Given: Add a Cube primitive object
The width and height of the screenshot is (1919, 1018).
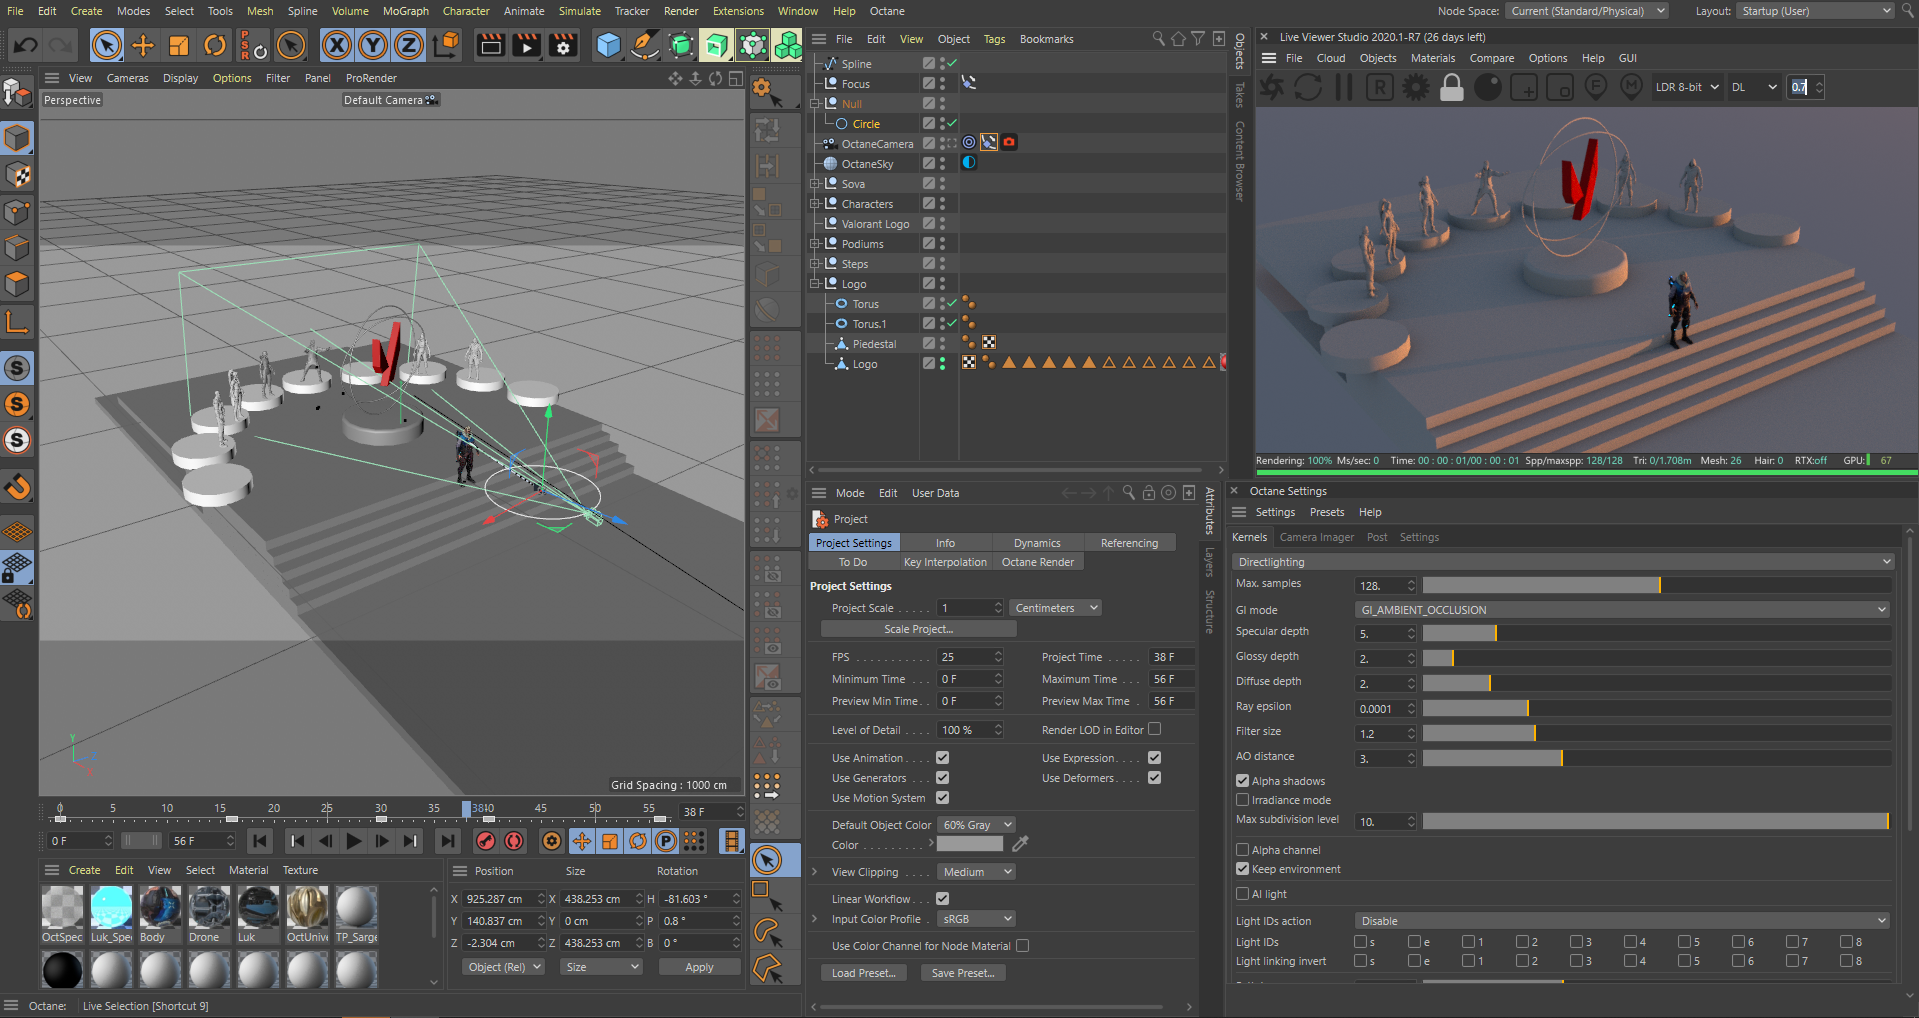Looking at the screenshot, I should 608,45.
